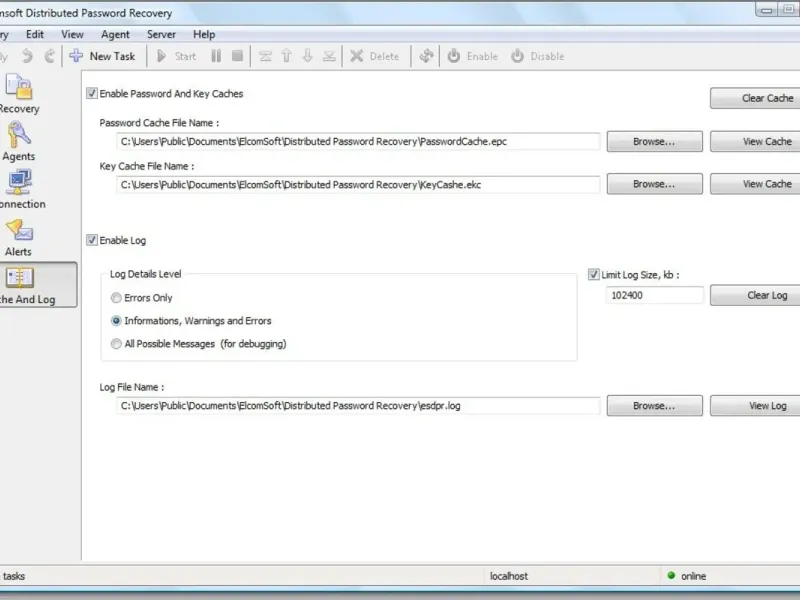Click the Delete X icon
The height and width of the screenshot is (600, 800).
pyautogui.click(x=357, y=56)
